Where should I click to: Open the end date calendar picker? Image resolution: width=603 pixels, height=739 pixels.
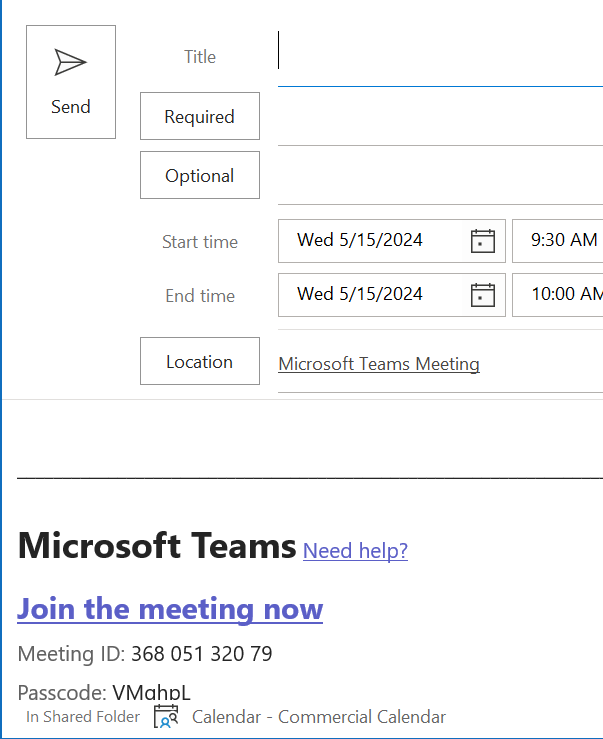click(483, 295)
